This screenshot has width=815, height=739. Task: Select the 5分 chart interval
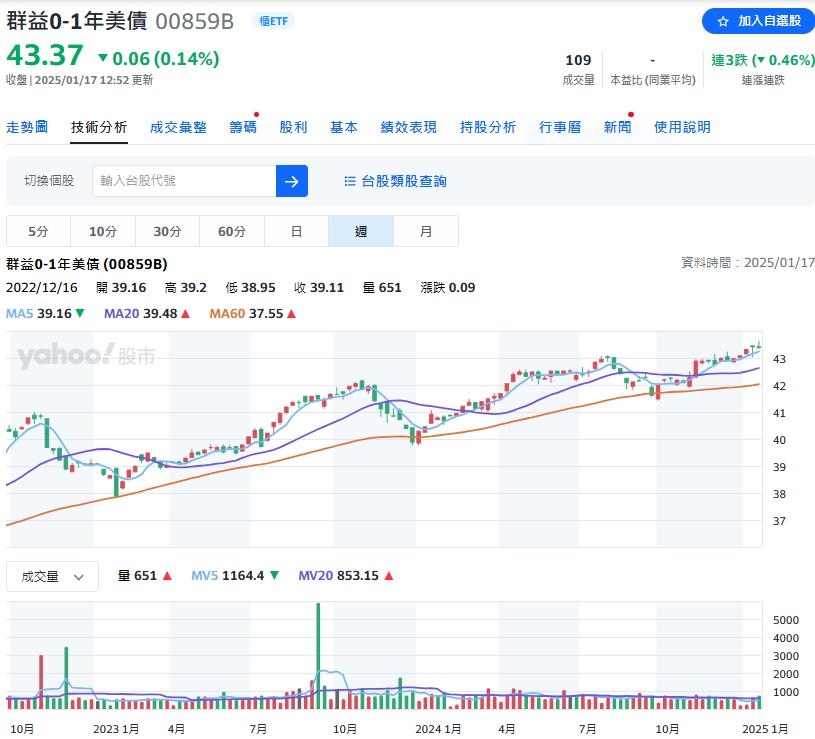click(x=38, y=230)
